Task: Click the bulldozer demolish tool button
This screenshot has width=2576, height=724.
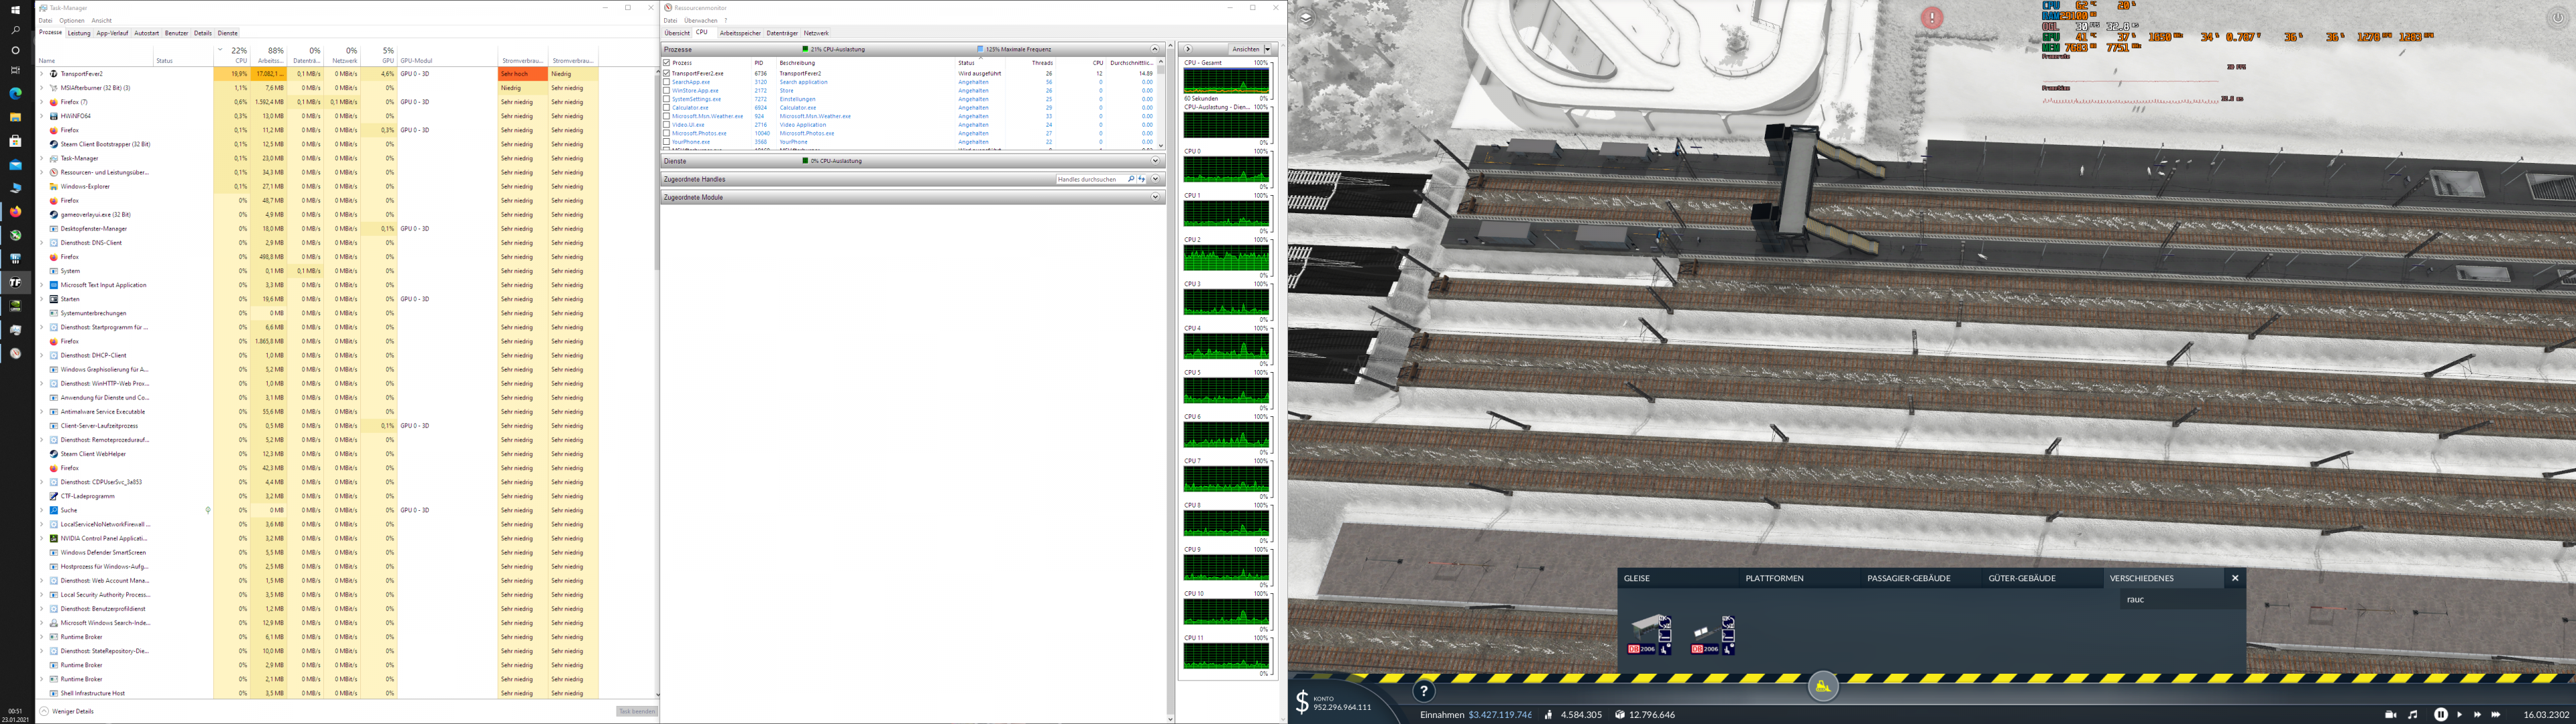Action: coord(1823,686)
